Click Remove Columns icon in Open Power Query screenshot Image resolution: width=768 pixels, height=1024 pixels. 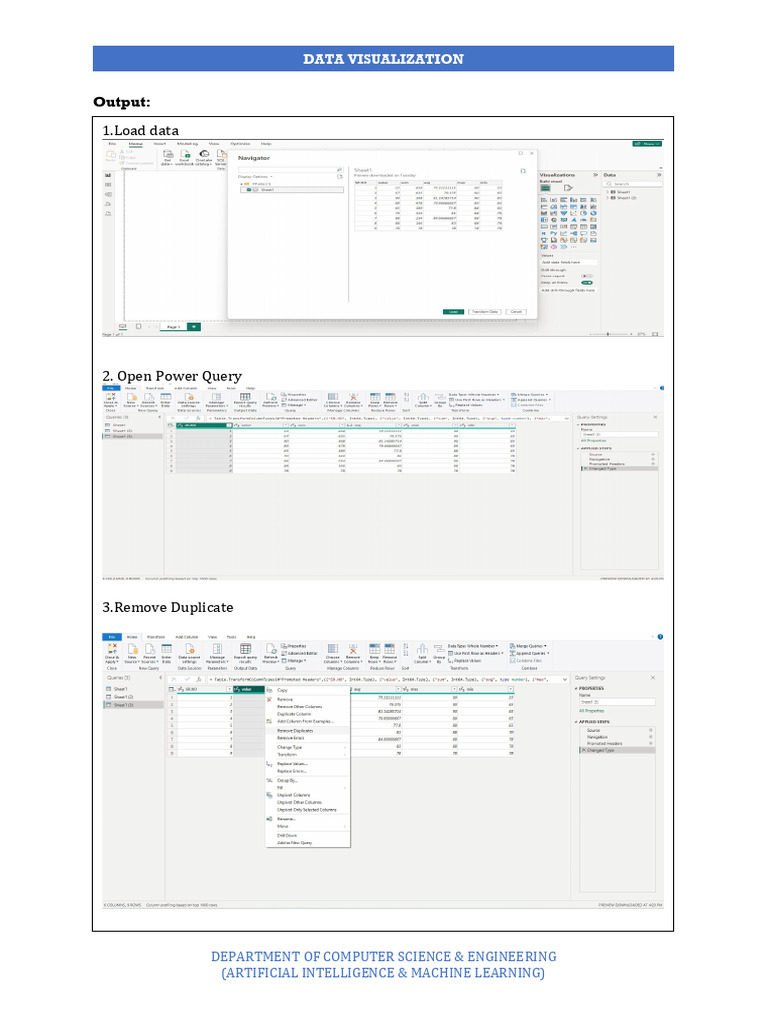353,396
